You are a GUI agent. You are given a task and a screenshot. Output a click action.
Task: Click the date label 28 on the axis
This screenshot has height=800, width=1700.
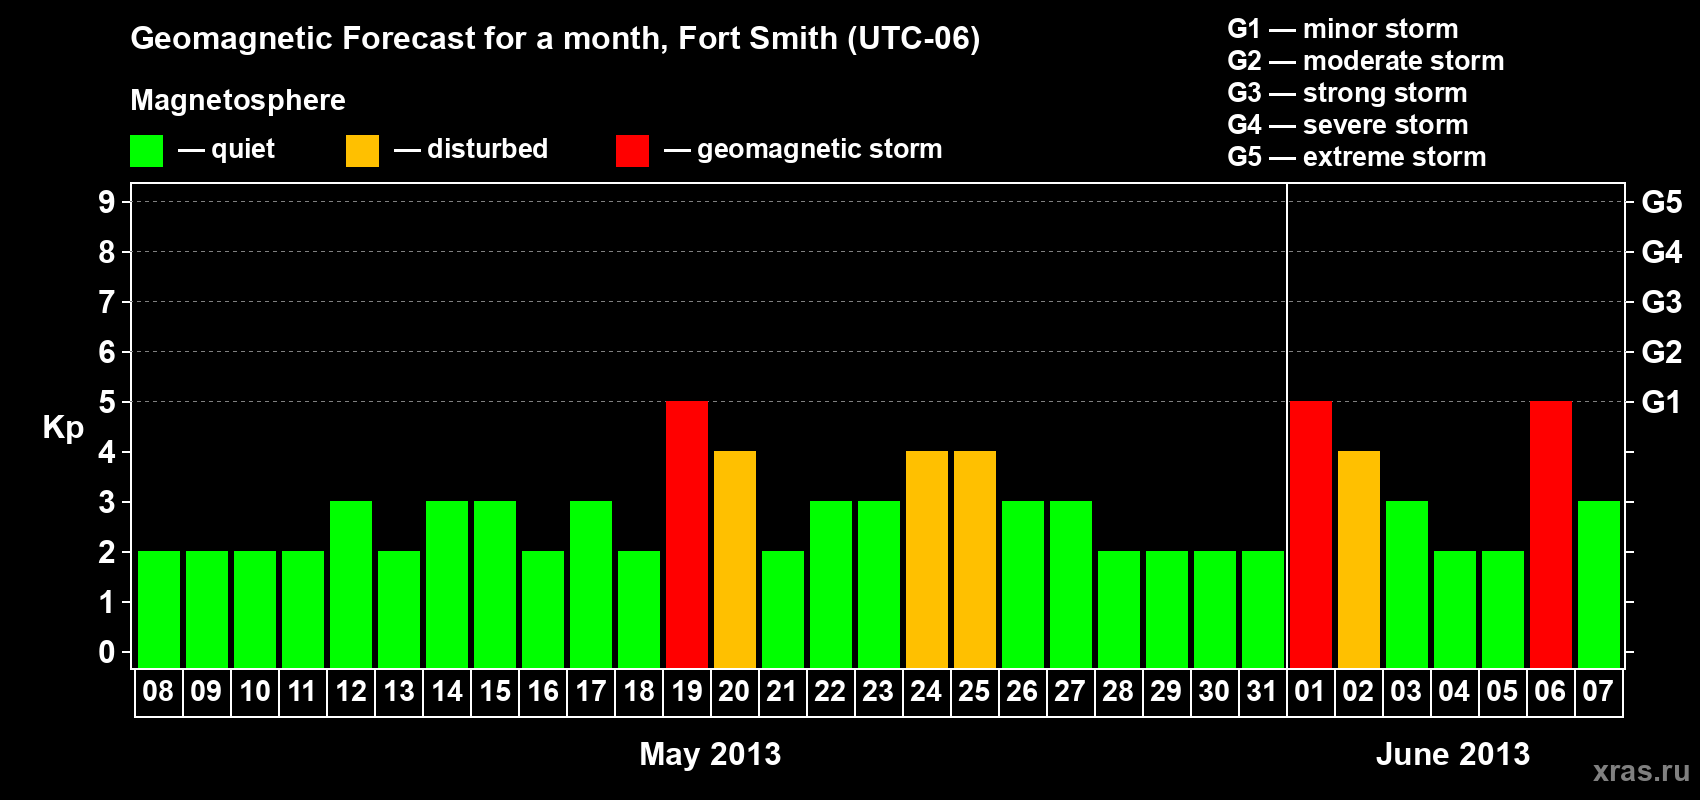[1118, 692]
